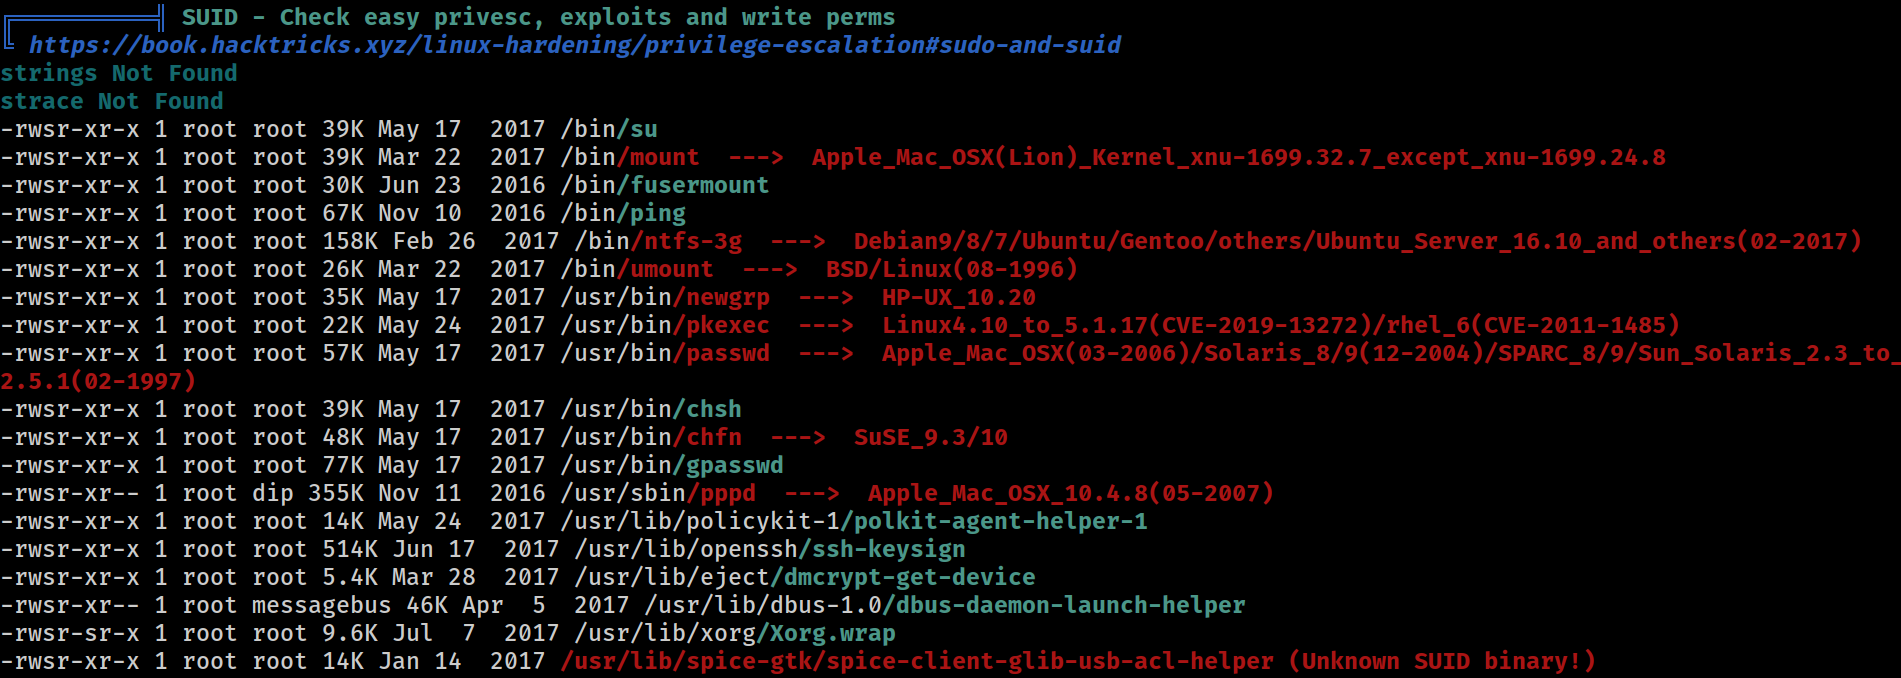Click the Apple_Mac_OSX(03-2006)/Solaris exploit note

[1391, 353]
